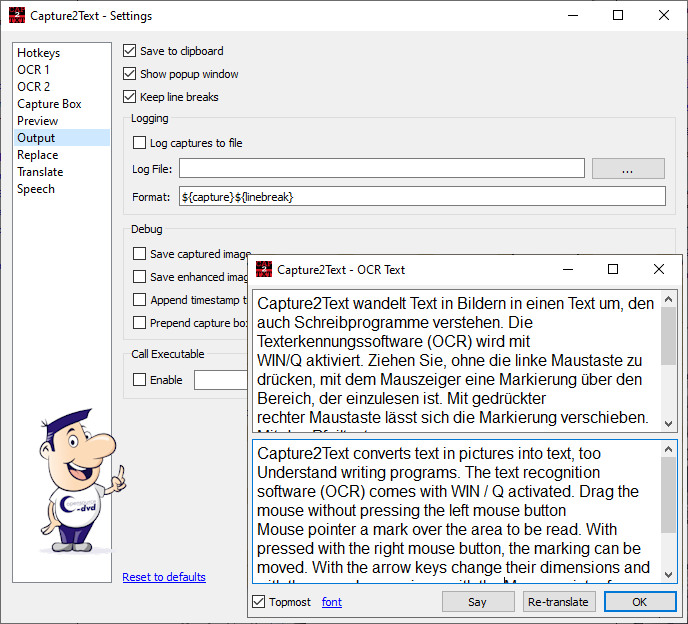Enable Log captures to file

pyautogui.click(x=140, y=143)
